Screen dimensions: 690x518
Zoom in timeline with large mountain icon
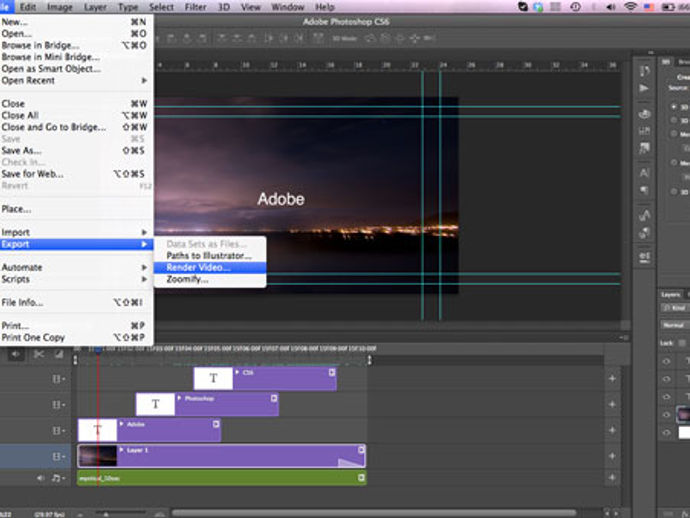160,514
